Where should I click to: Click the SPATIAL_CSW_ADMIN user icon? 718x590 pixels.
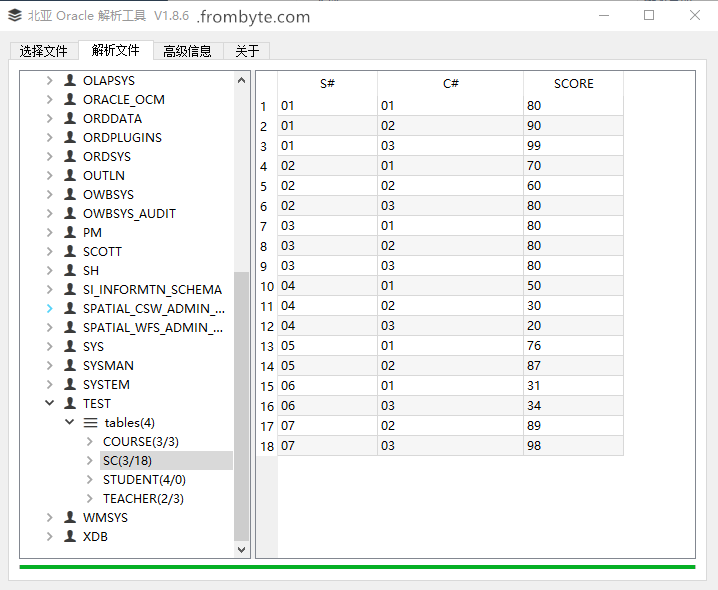click(x=70, y=308)
